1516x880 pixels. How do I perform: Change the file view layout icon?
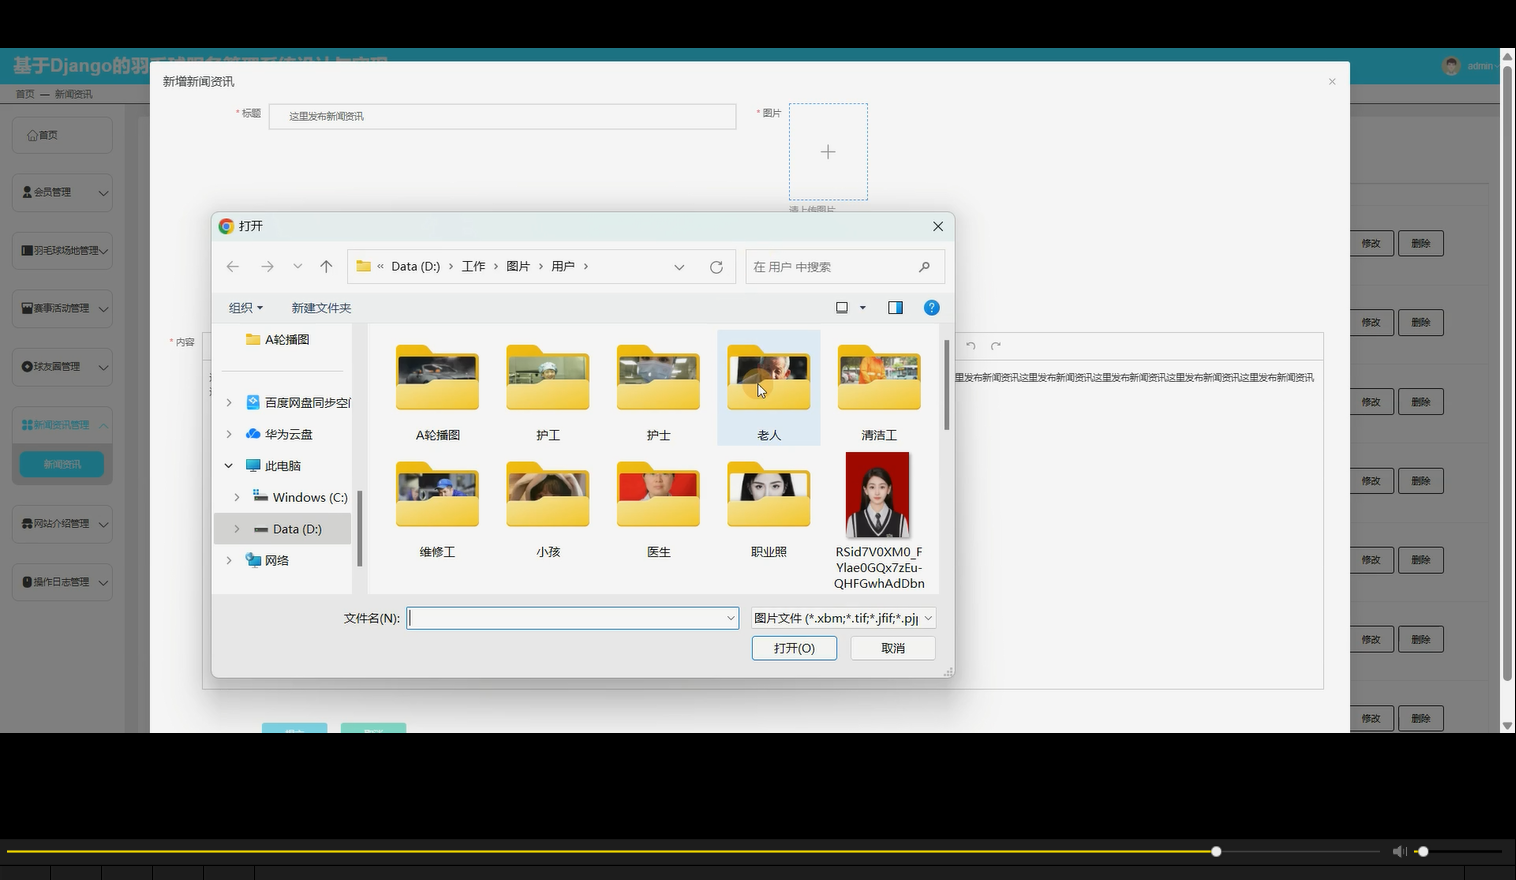842,308
